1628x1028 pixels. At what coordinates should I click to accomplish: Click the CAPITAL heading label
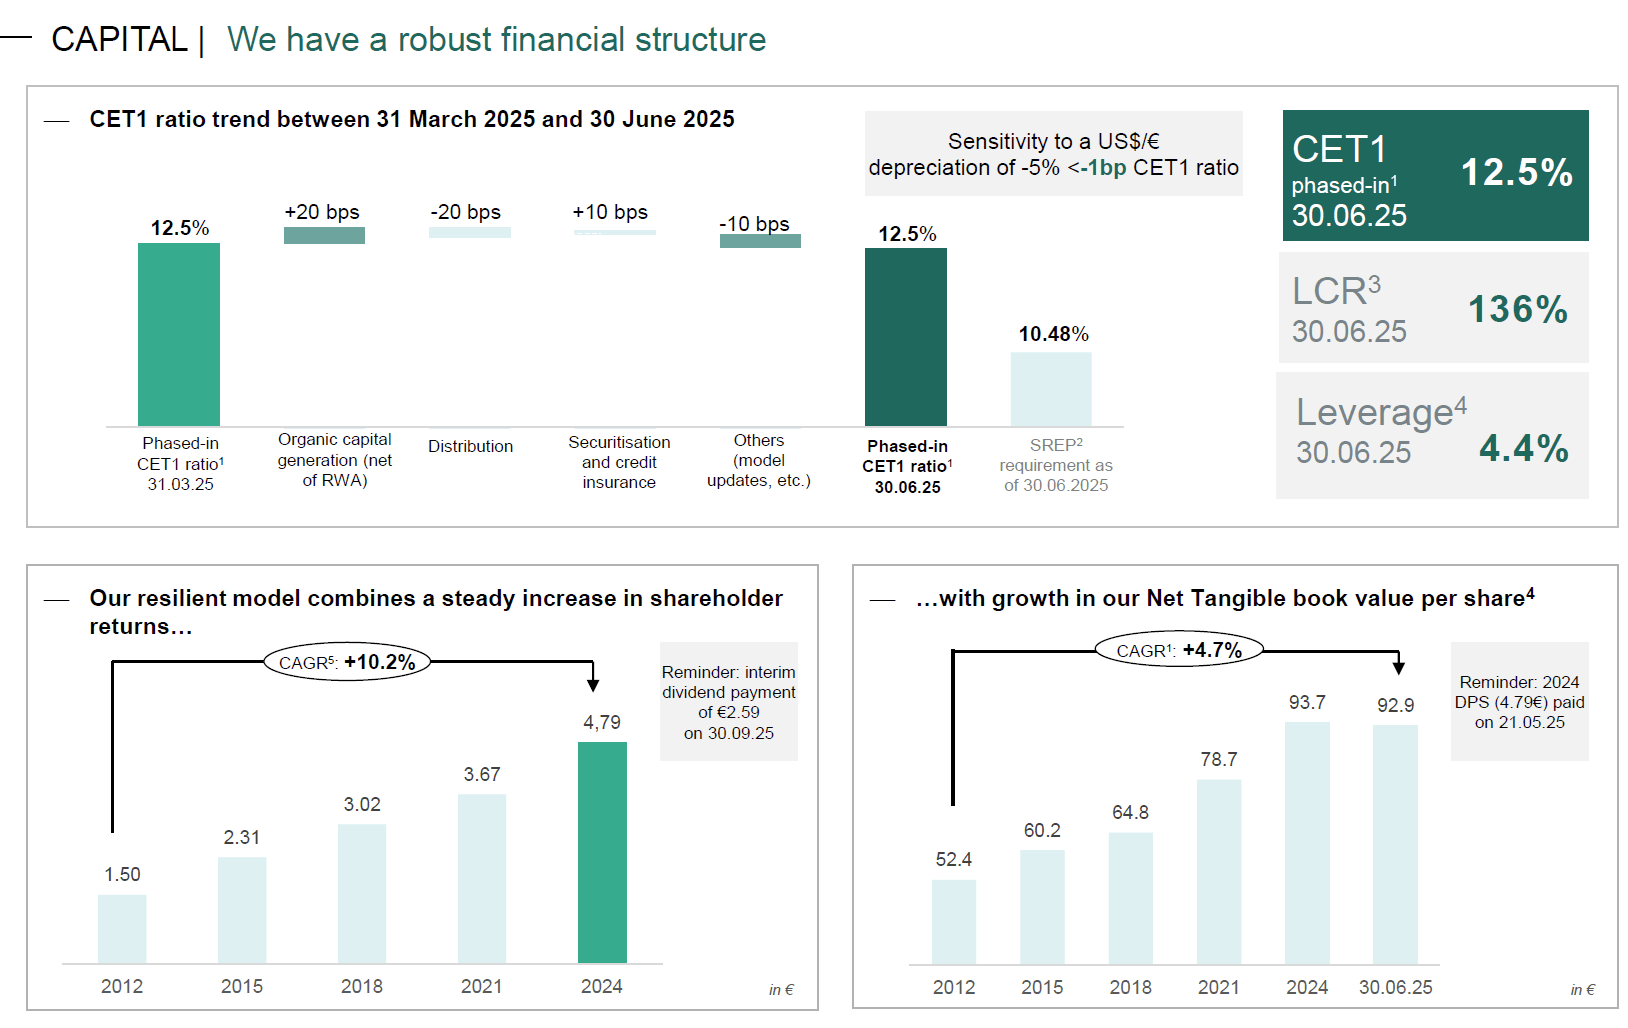click(x=120, y=40)
